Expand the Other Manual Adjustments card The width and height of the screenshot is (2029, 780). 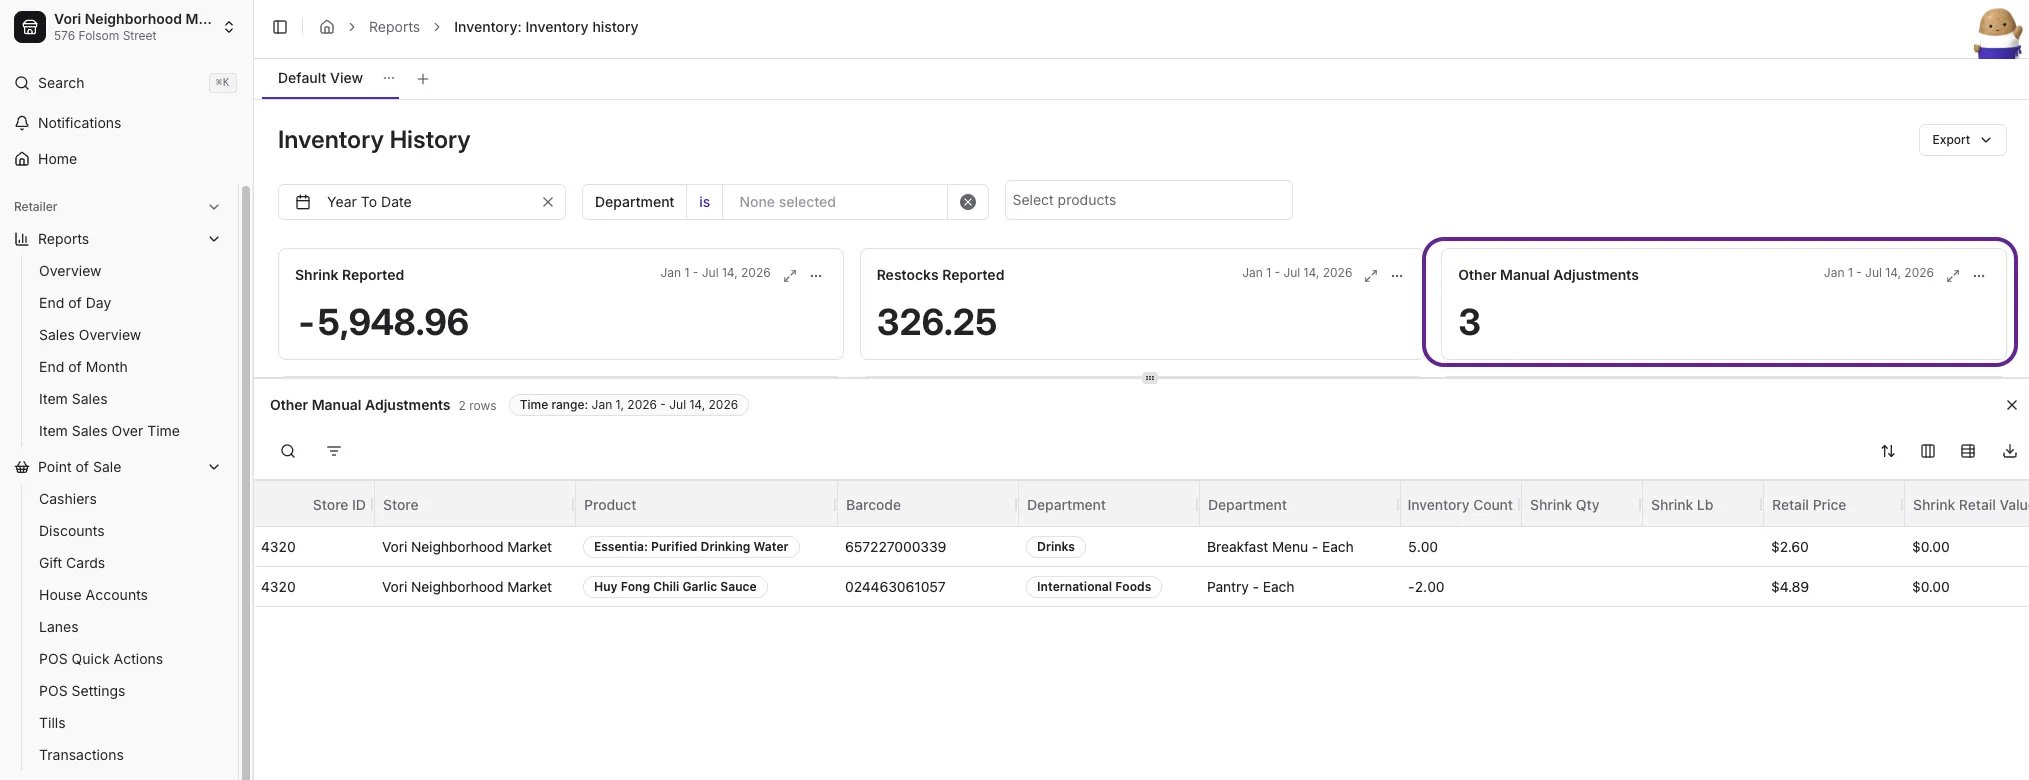(1953, 275)
